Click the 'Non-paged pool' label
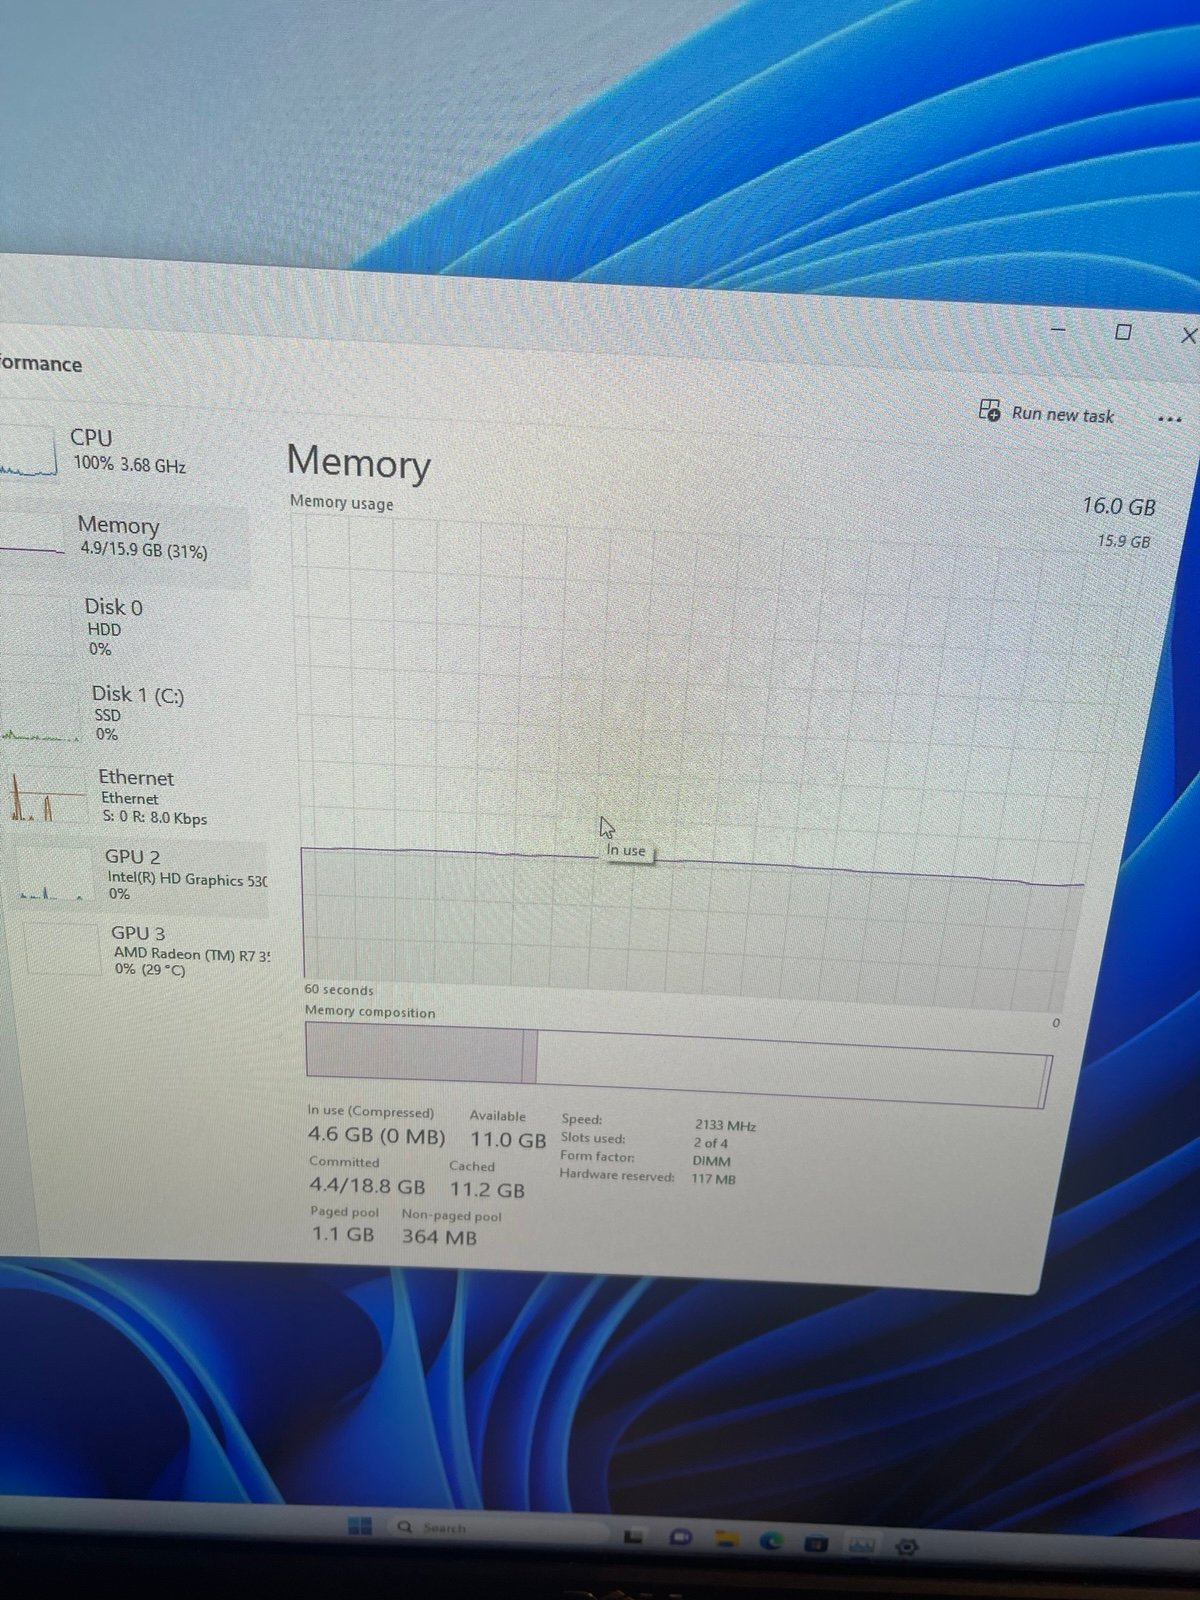Viewport: 1200px width, 1600px height. tap(452, 1216)
